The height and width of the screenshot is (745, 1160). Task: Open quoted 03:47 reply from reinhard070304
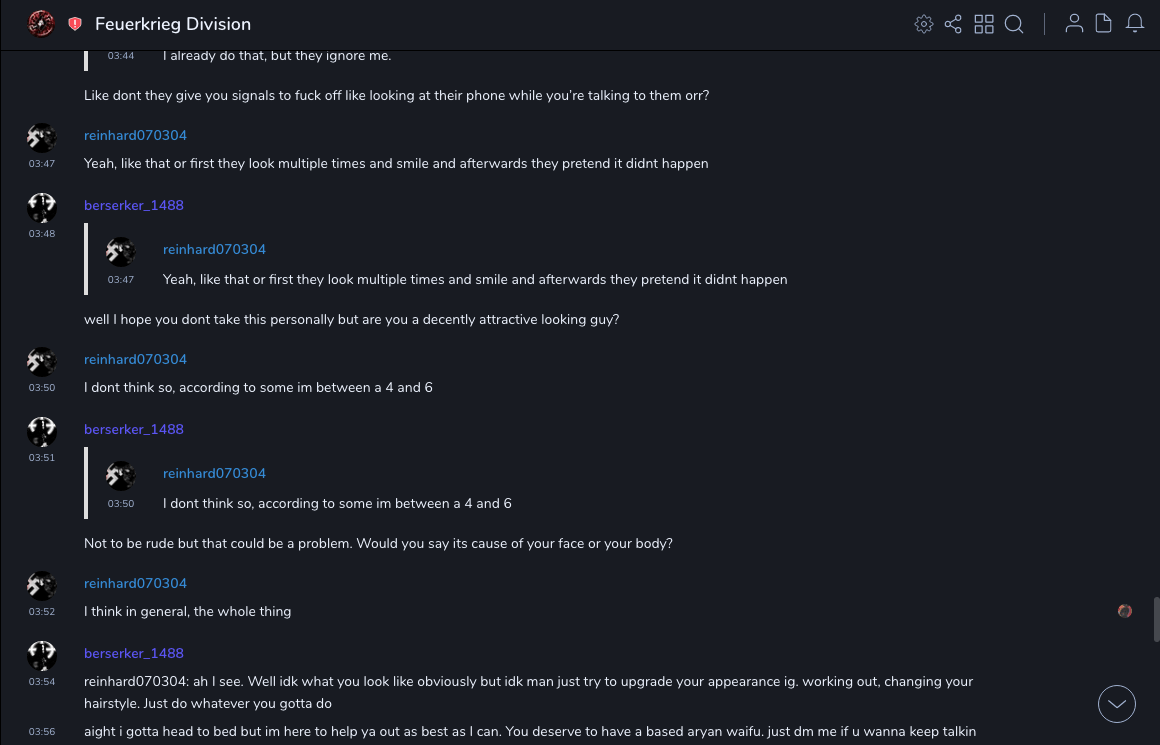coord(475,280)
